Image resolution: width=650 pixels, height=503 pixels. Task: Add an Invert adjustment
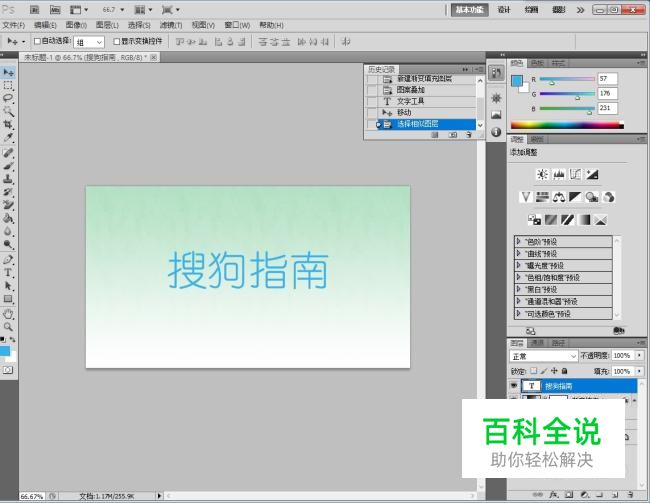(534, 219)
